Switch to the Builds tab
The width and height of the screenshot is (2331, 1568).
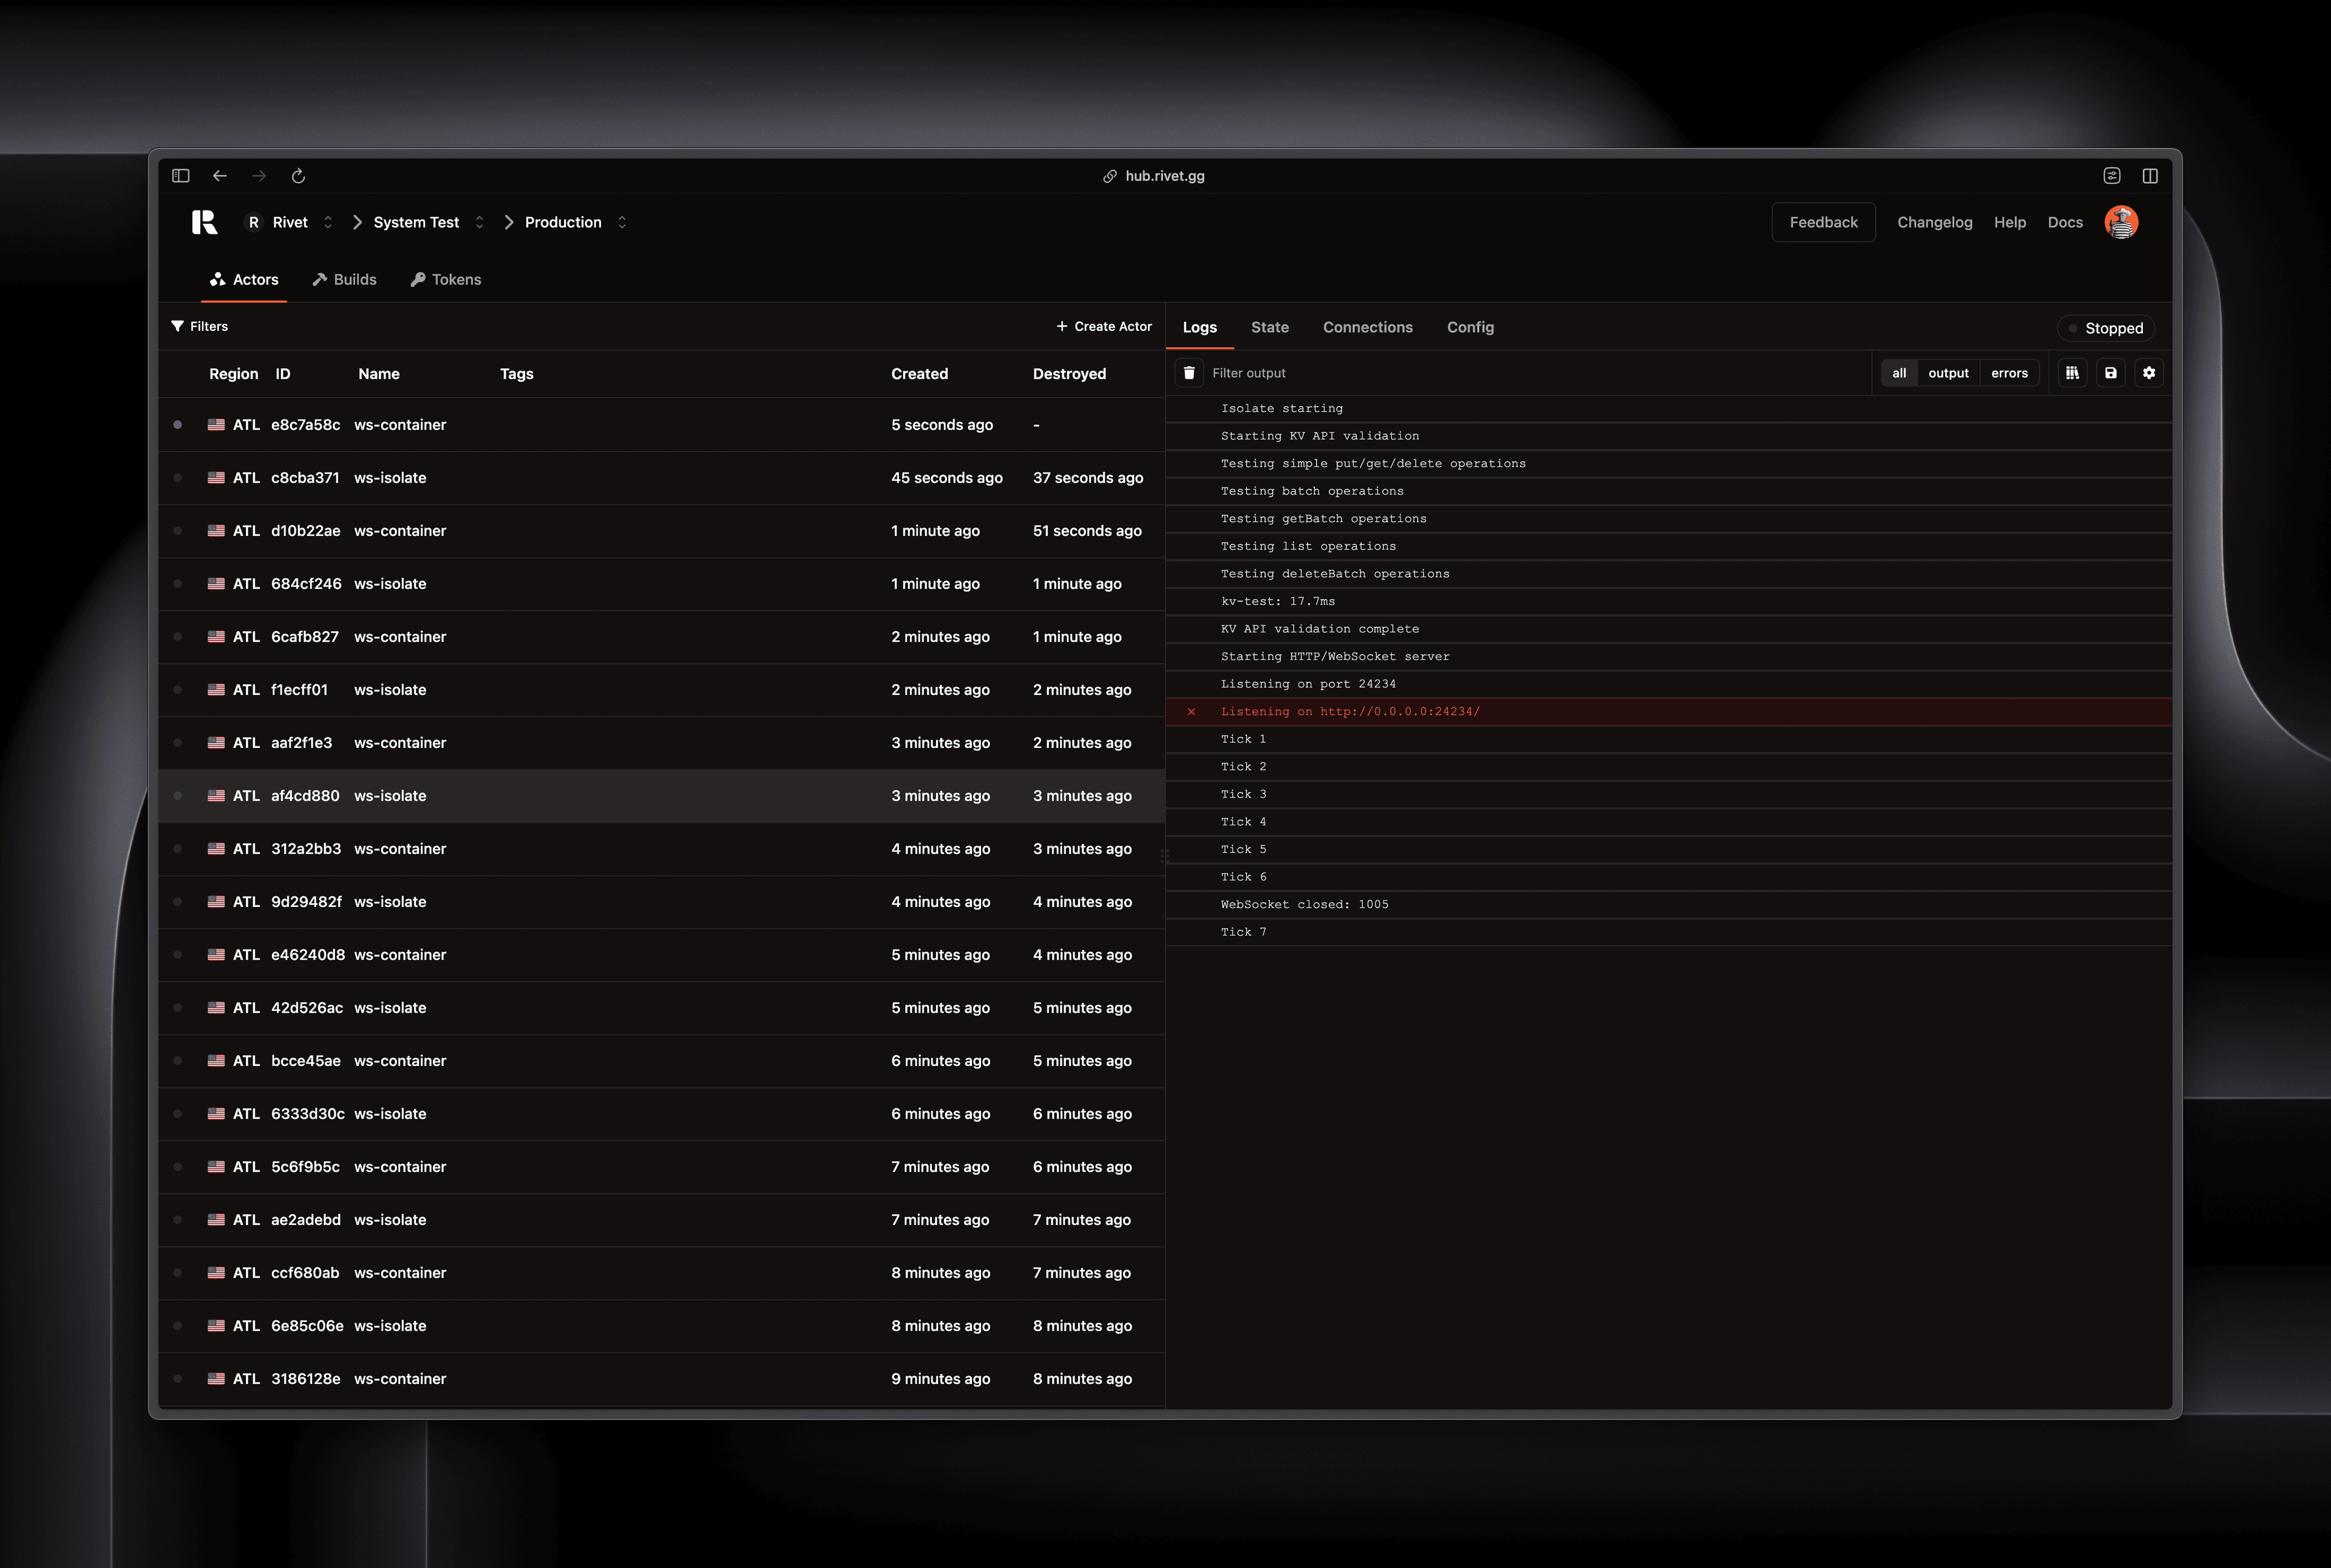(x=344, y=280)
